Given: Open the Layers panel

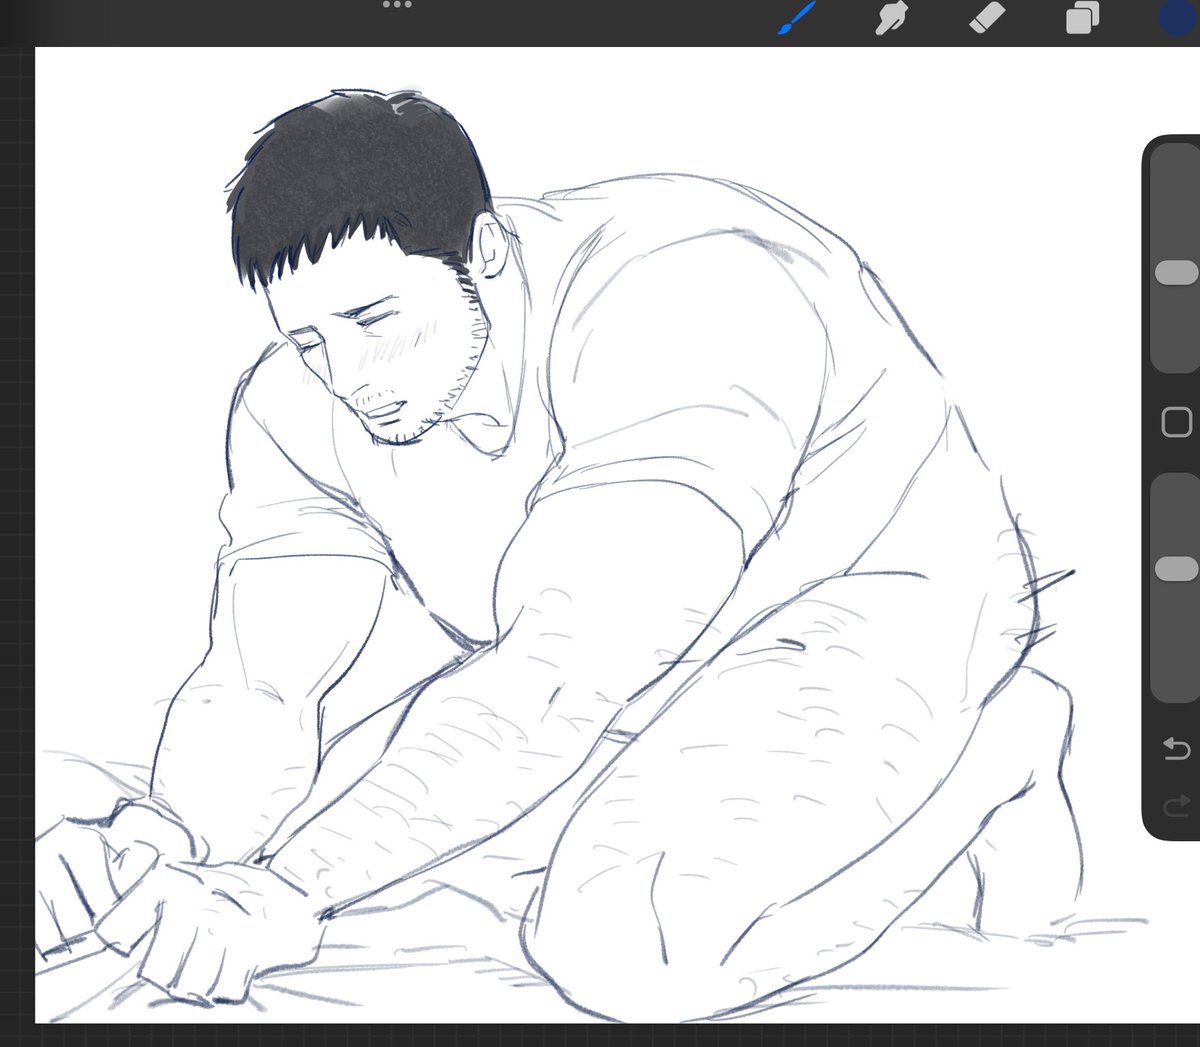Looking at the screenshot, I should [x=1082, y=18].
